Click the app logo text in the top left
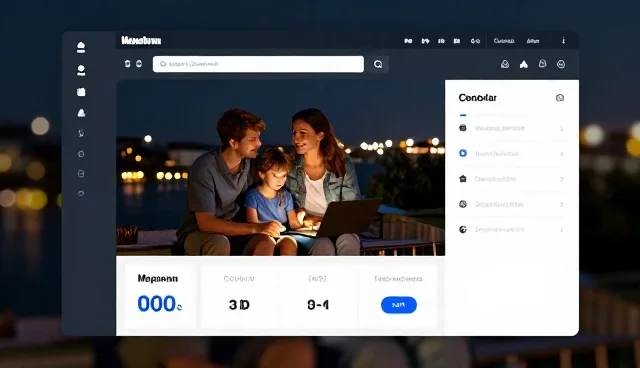640x368 pixels. click(141, 40)
